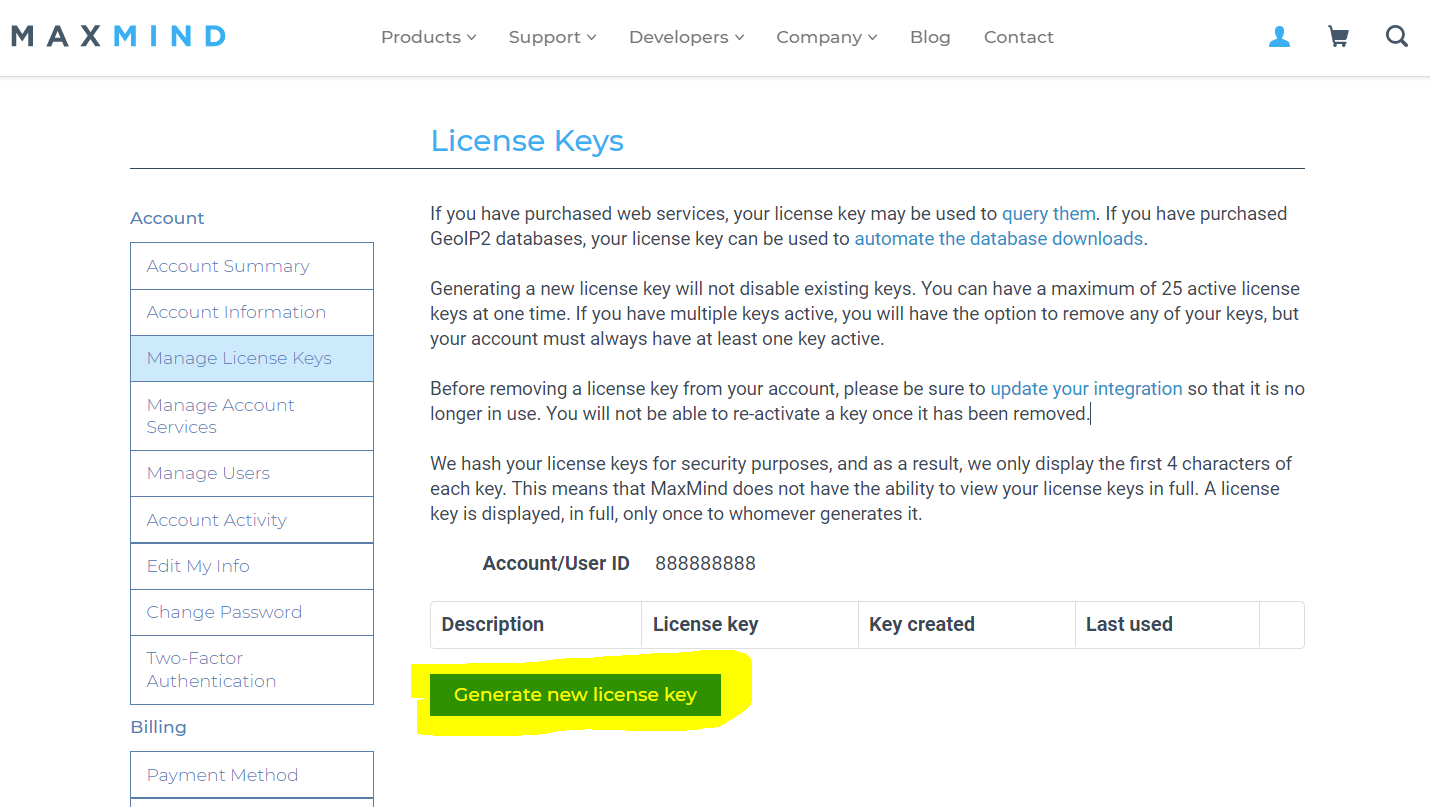1430x807 pixels.
Task: Open Change Password in sidebar
Action: pos(252,612)
